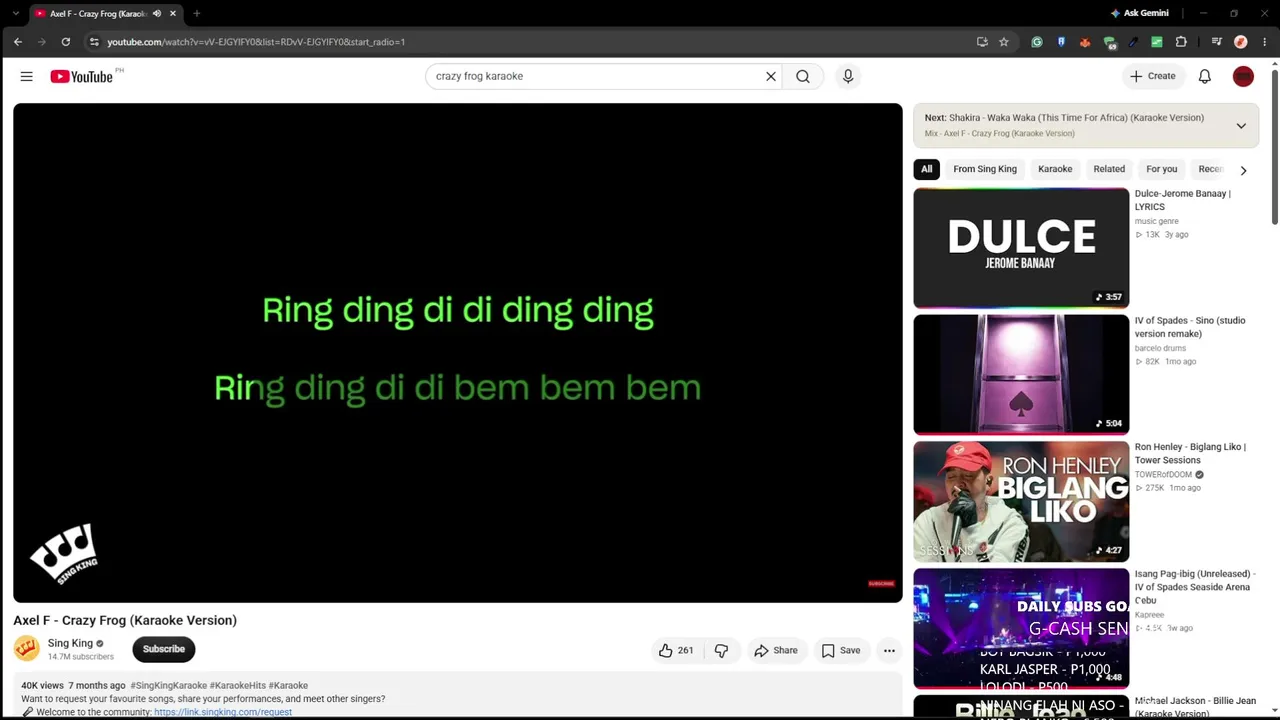
Task: Open the Dulce Jerome Banaay video thumbnail
Action: (1021, 248)
